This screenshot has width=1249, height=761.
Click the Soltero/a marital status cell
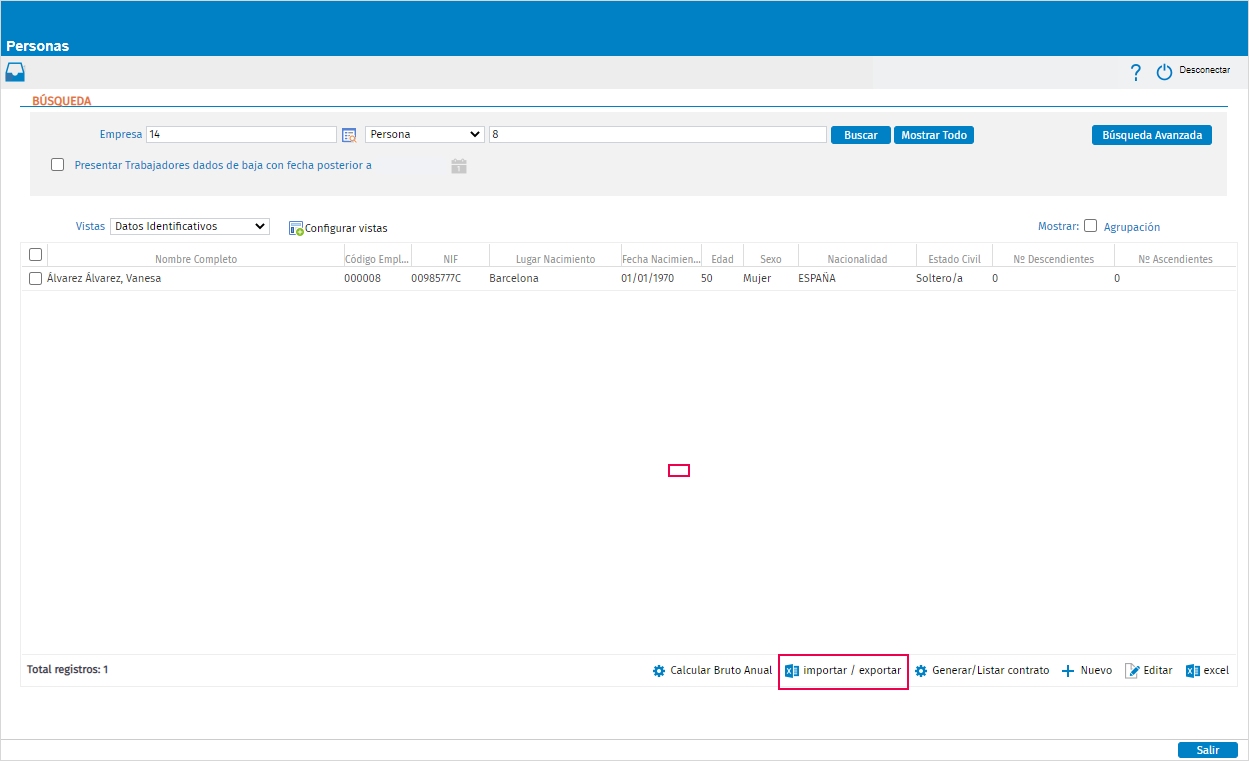(939, 279)
